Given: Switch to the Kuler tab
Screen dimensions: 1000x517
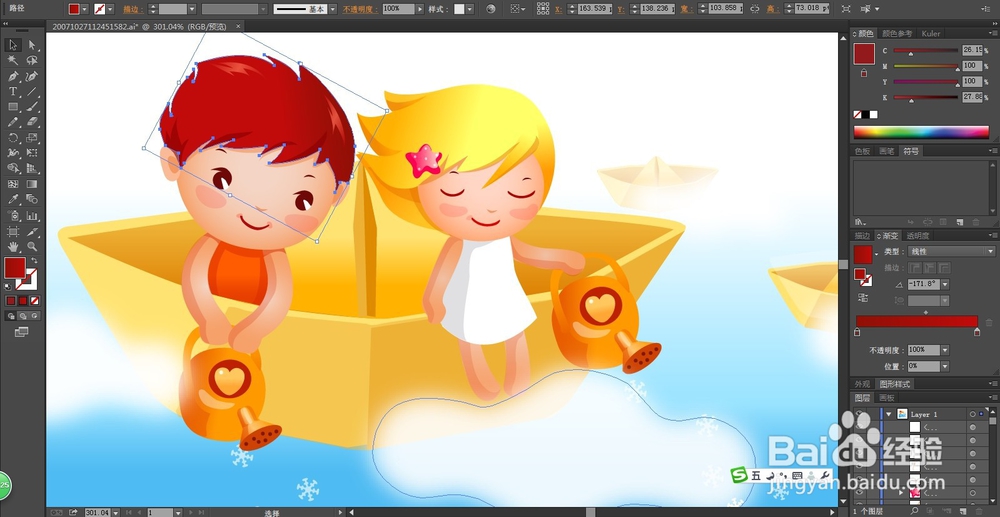Looking at the screenshot, I should pos(931,33).
